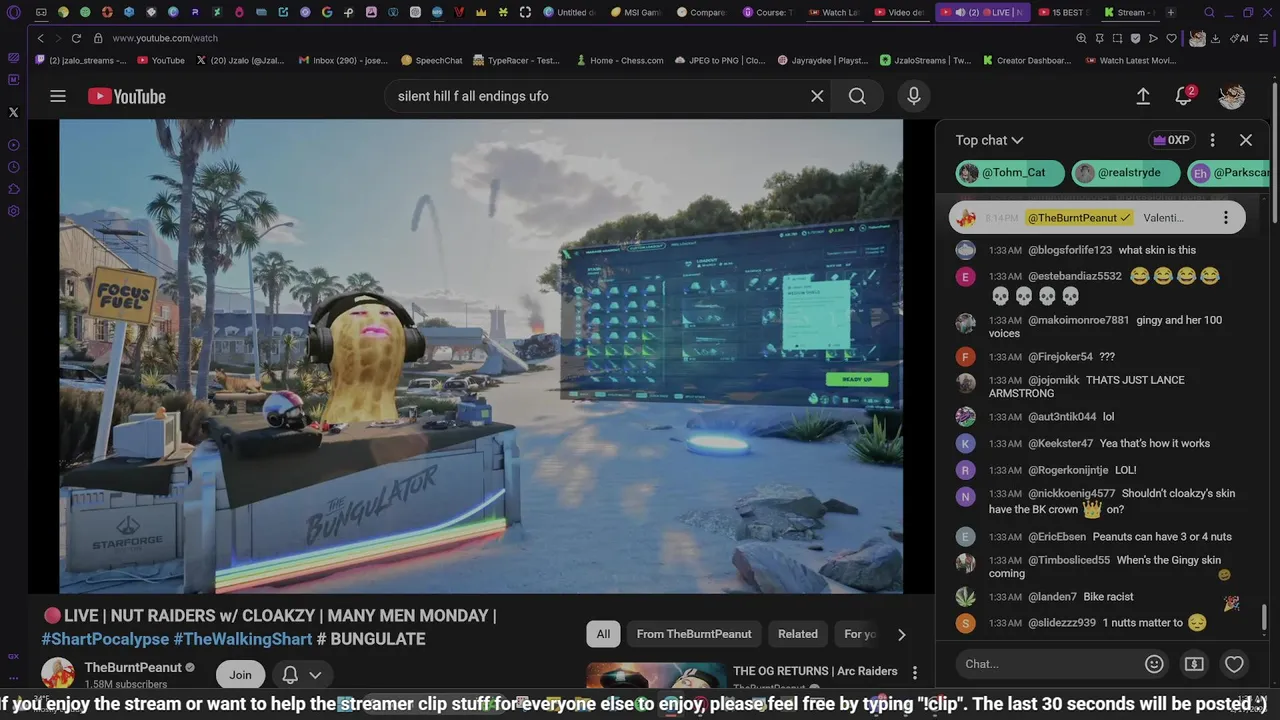
Task: Click the browser forward arrow
Action: point(58,38)
